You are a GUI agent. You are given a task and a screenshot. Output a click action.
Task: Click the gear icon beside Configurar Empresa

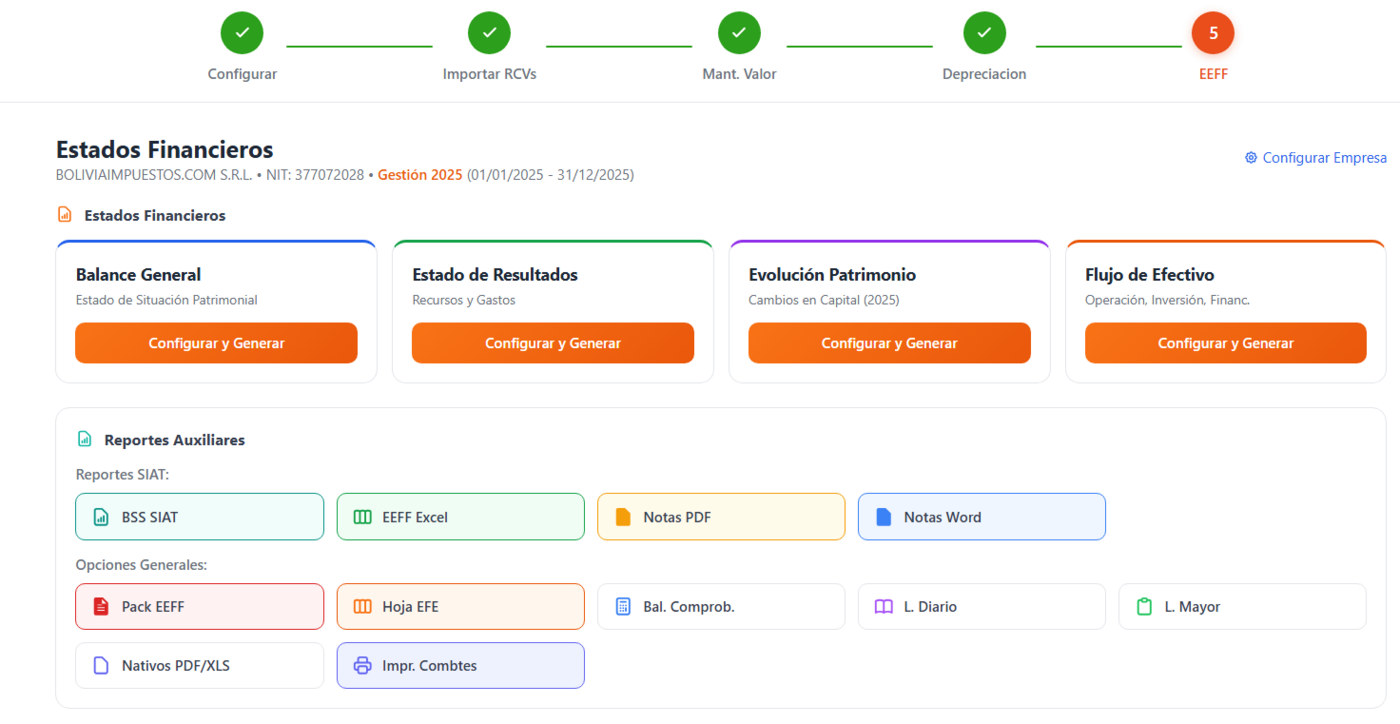click(x=1250, y=158)
